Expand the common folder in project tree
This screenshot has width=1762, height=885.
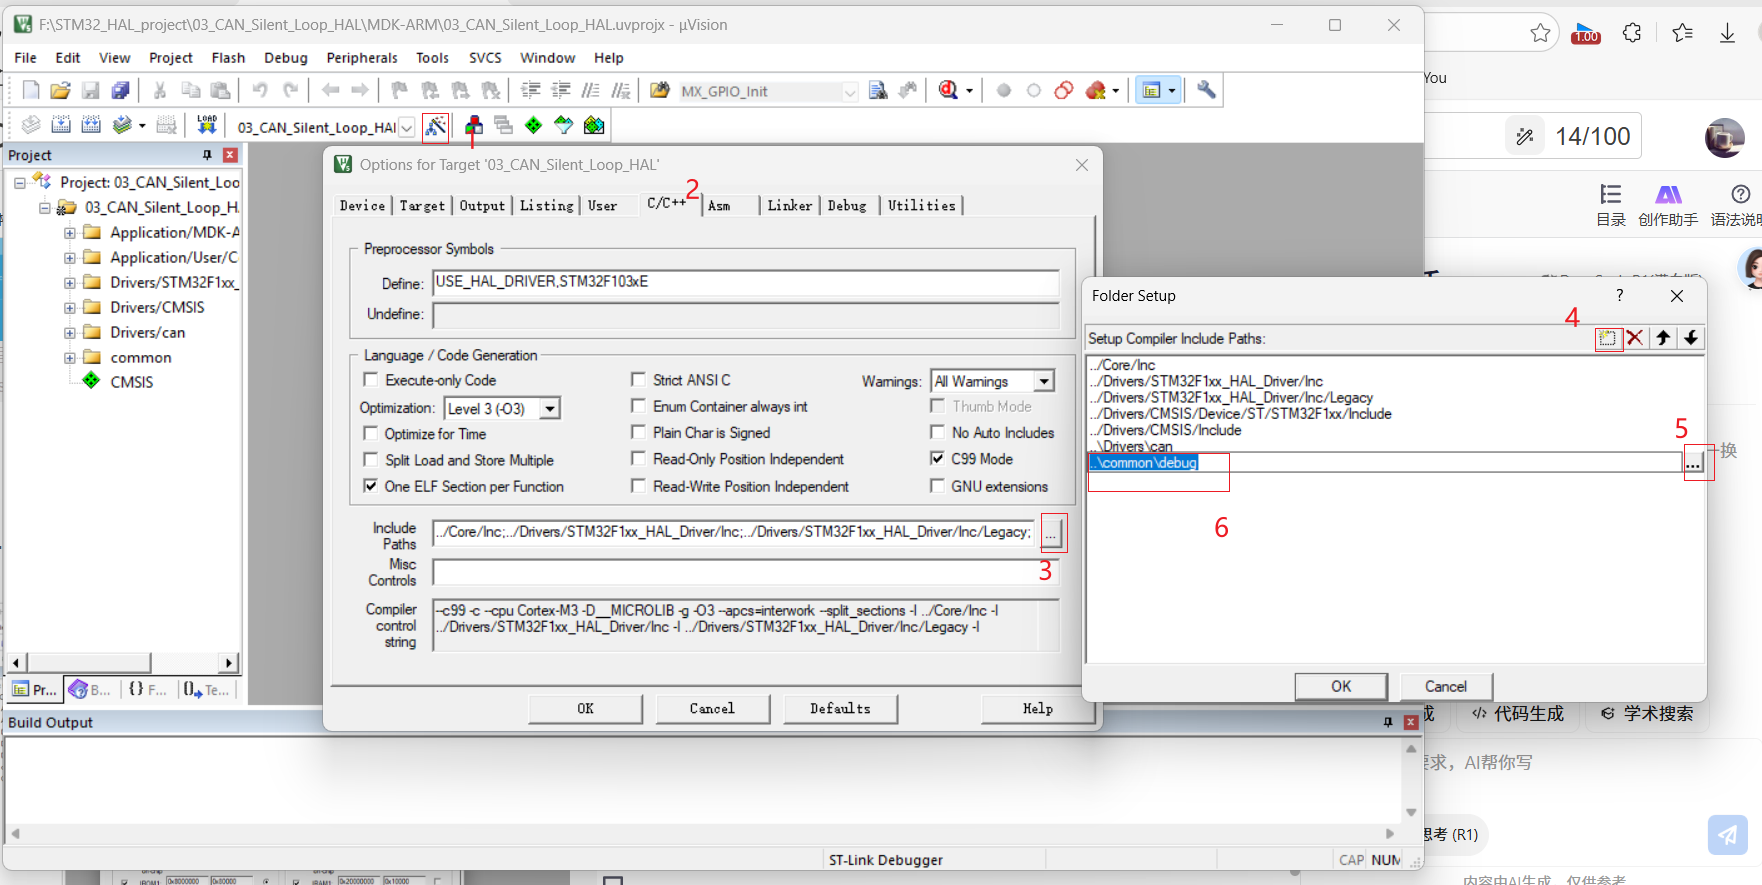coord(70,357)
